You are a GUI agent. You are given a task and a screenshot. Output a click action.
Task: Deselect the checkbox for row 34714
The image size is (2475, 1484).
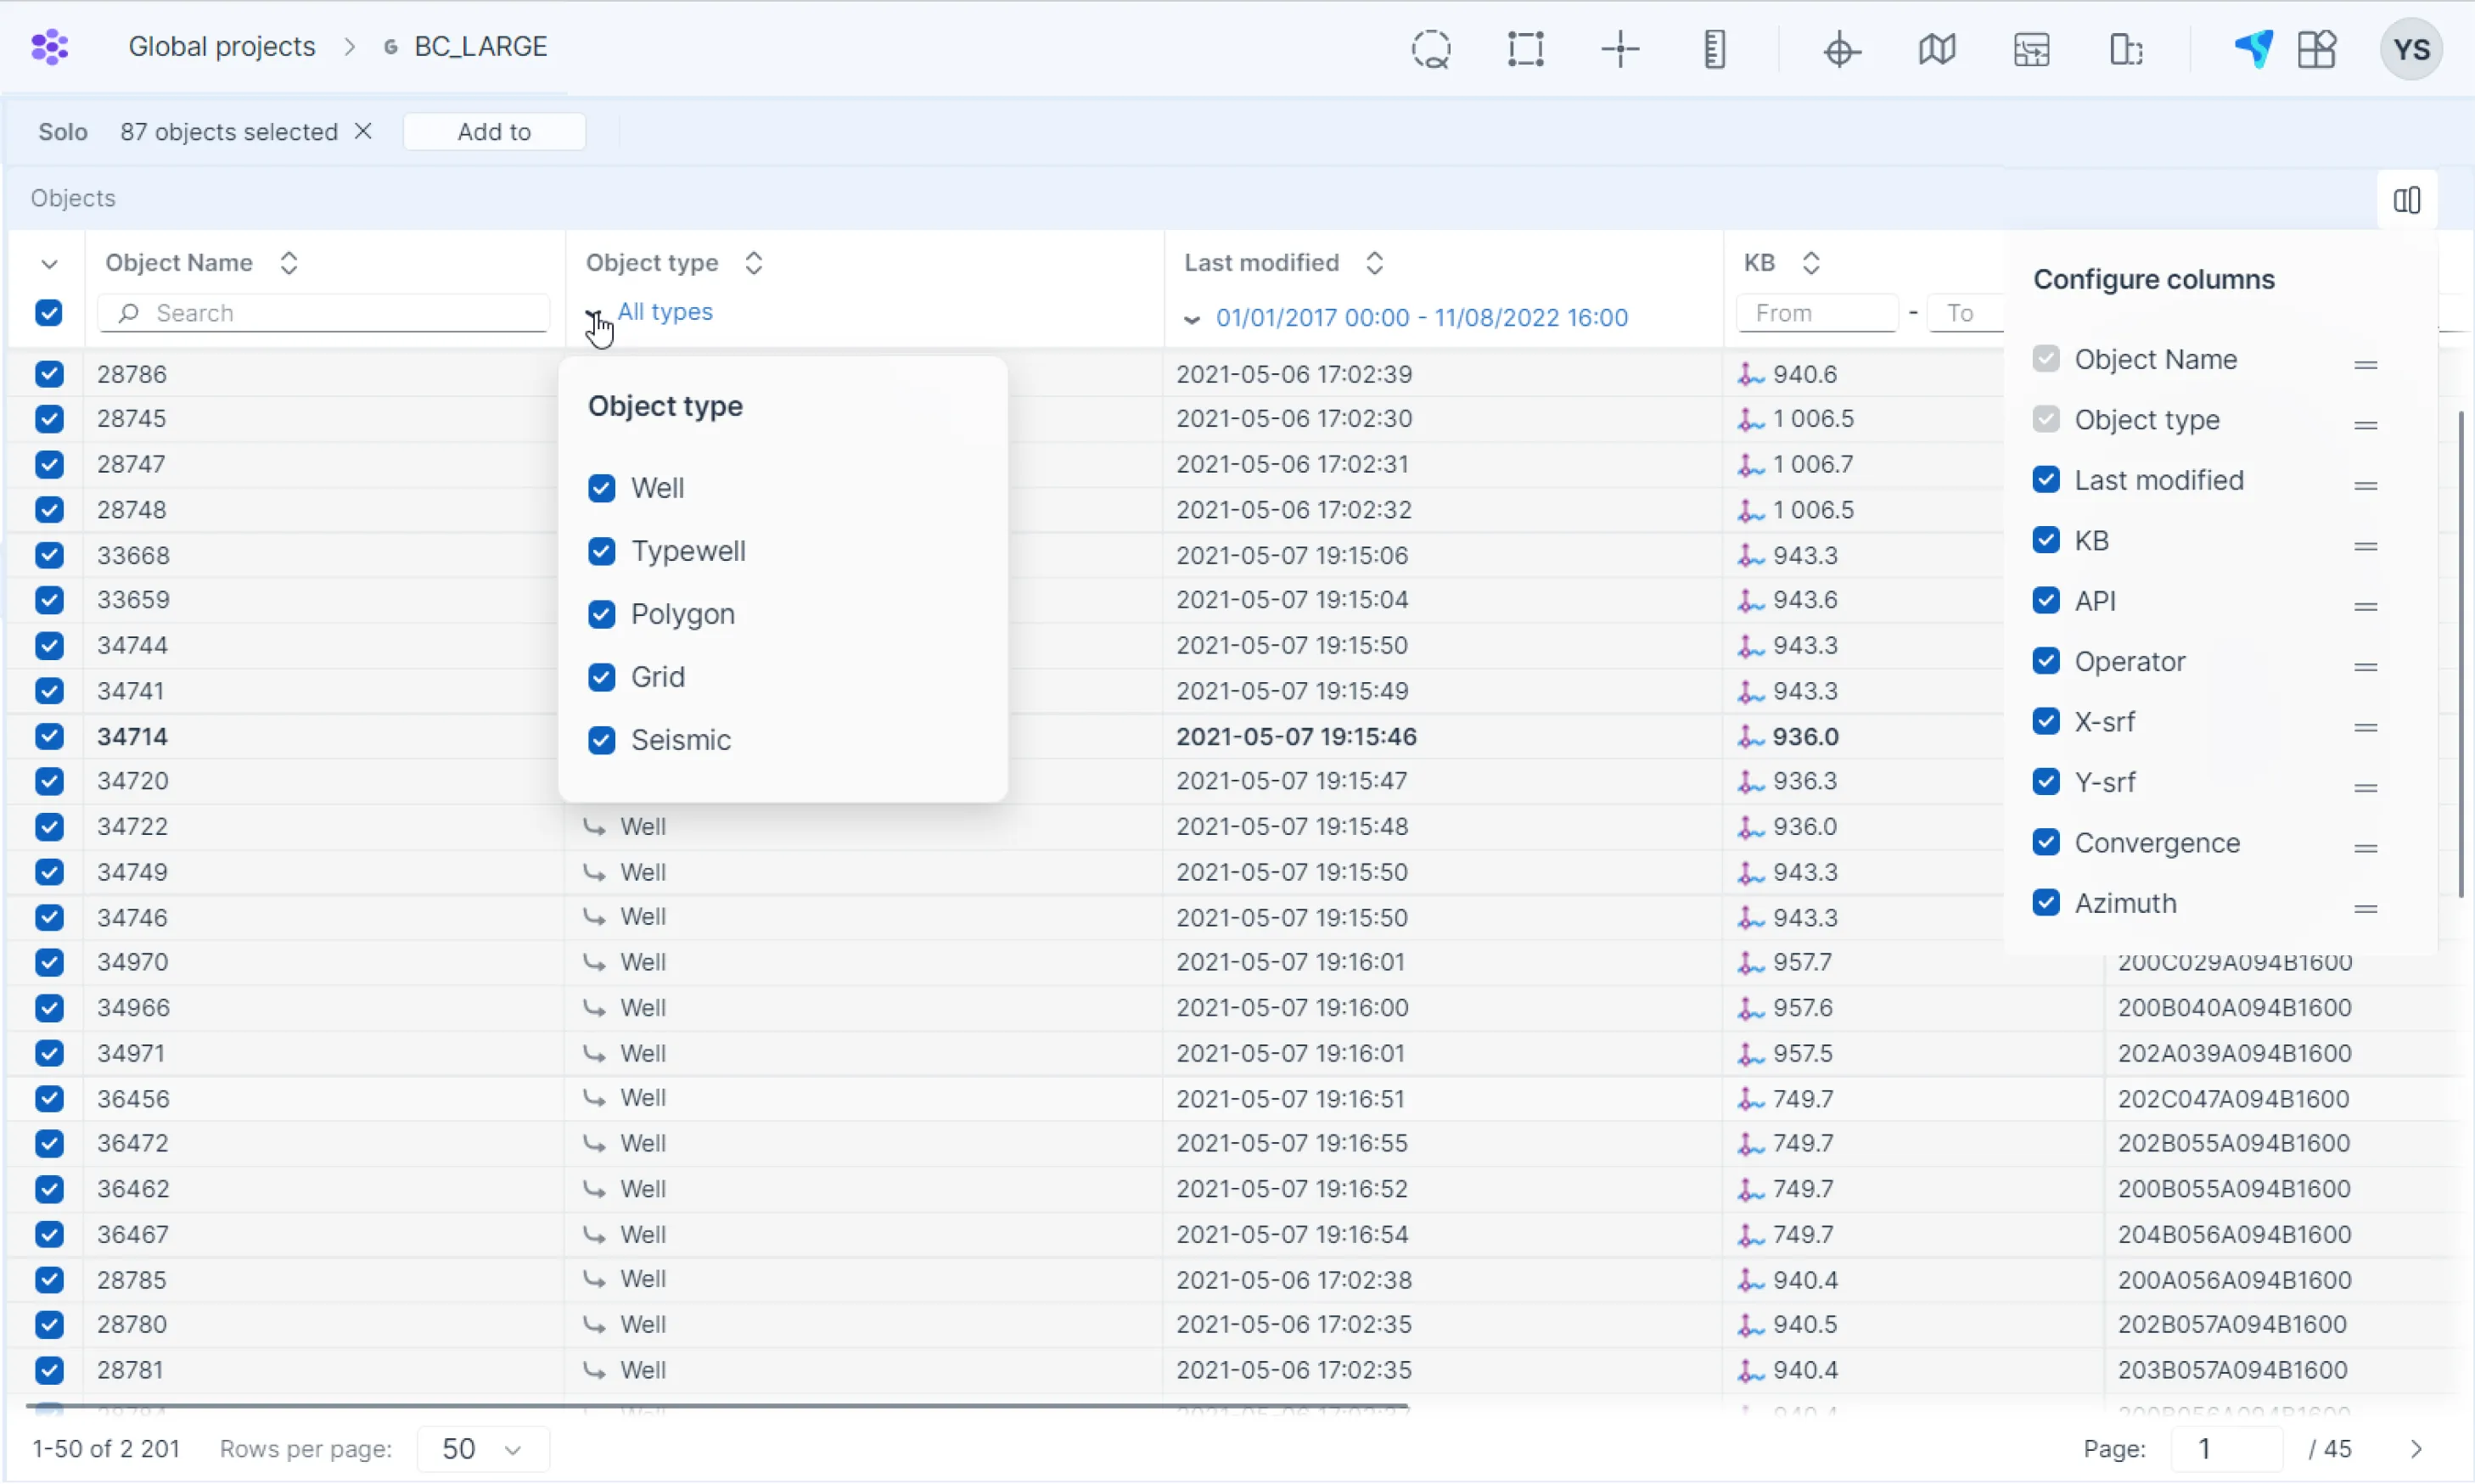49,736
